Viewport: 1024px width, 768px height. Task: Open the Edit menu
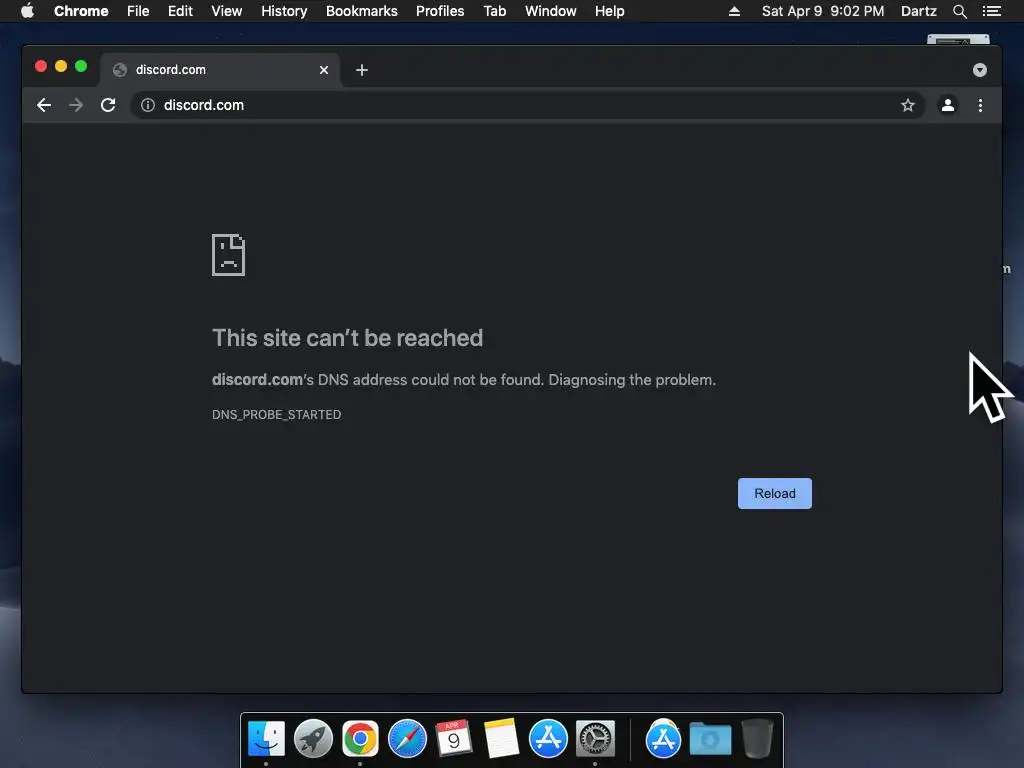coord(180,11)
